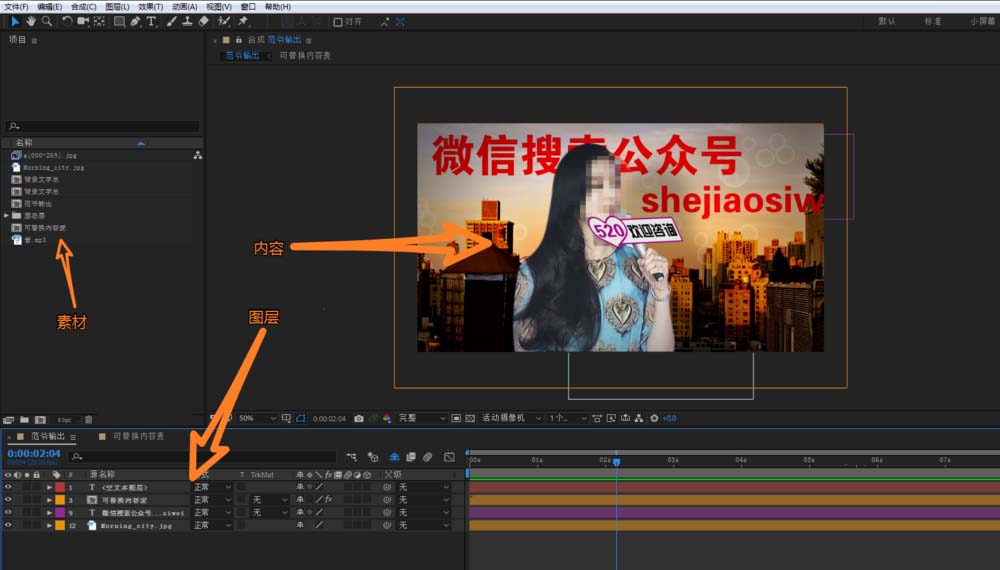1000x570 pixels.
Task: Click the project flowchart icon beside a[000-269].jpg
Action: click(198, 155)
